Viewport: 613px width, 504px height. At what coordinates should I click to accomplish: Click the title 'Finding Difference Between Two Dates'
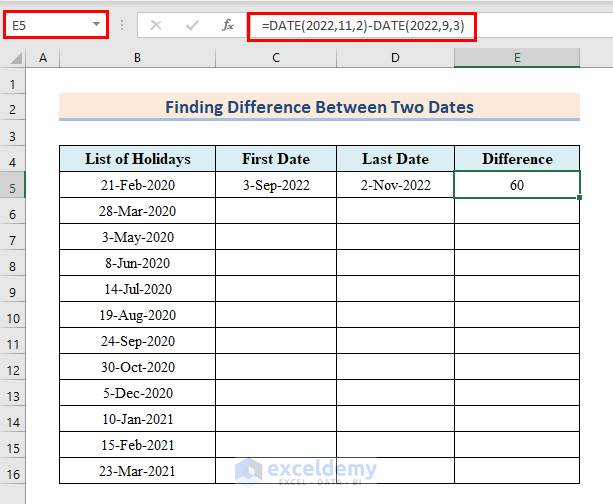[319, 107]
